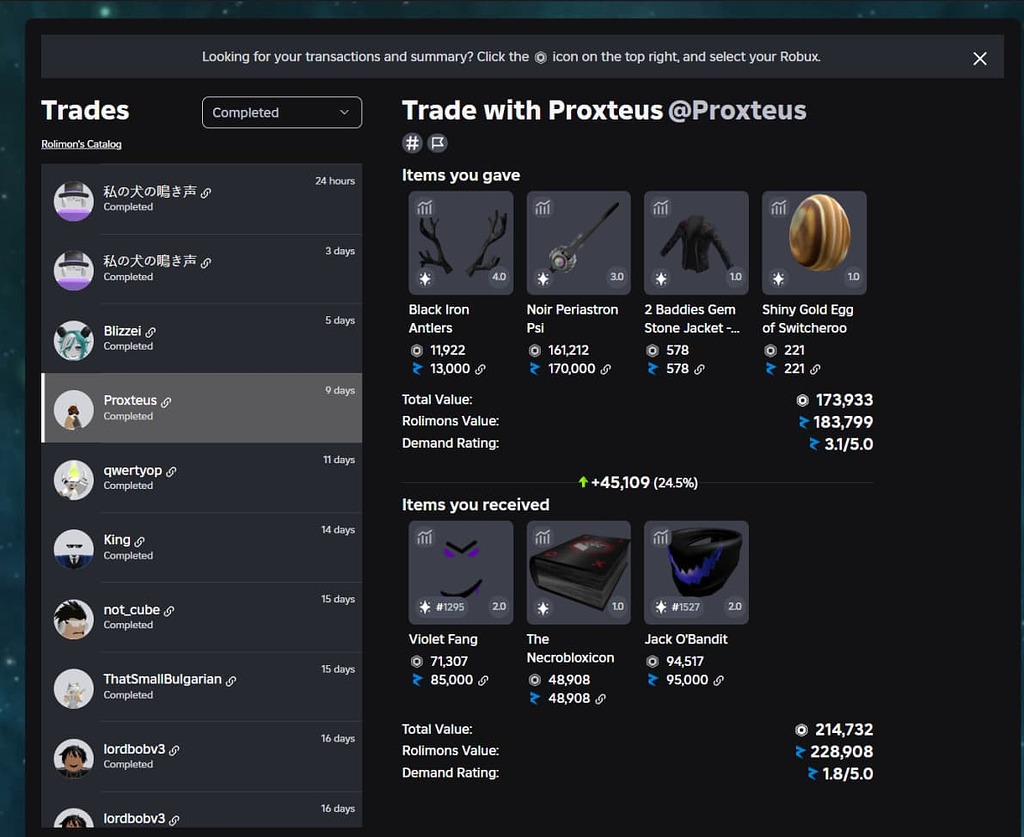Open the link icon next to Blizzei in the trade list

point(151,332)
